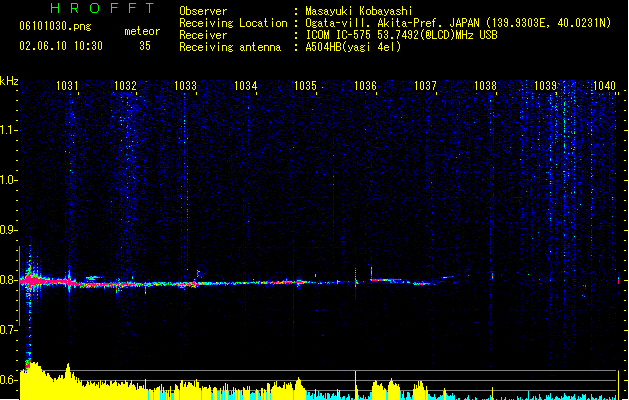Select the filename 06101030.png
Viewport: 629px width, 400px height.
click(55, 26)
